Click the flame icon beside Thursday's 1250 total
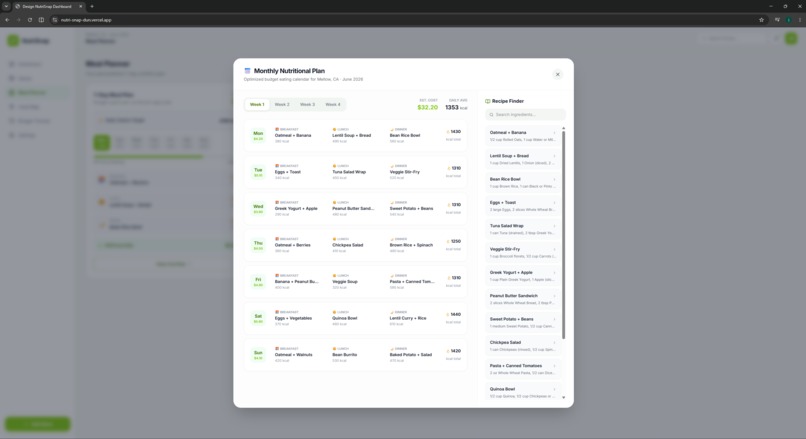Viewport: 806px width, 439px height. (x=448, y=241)
